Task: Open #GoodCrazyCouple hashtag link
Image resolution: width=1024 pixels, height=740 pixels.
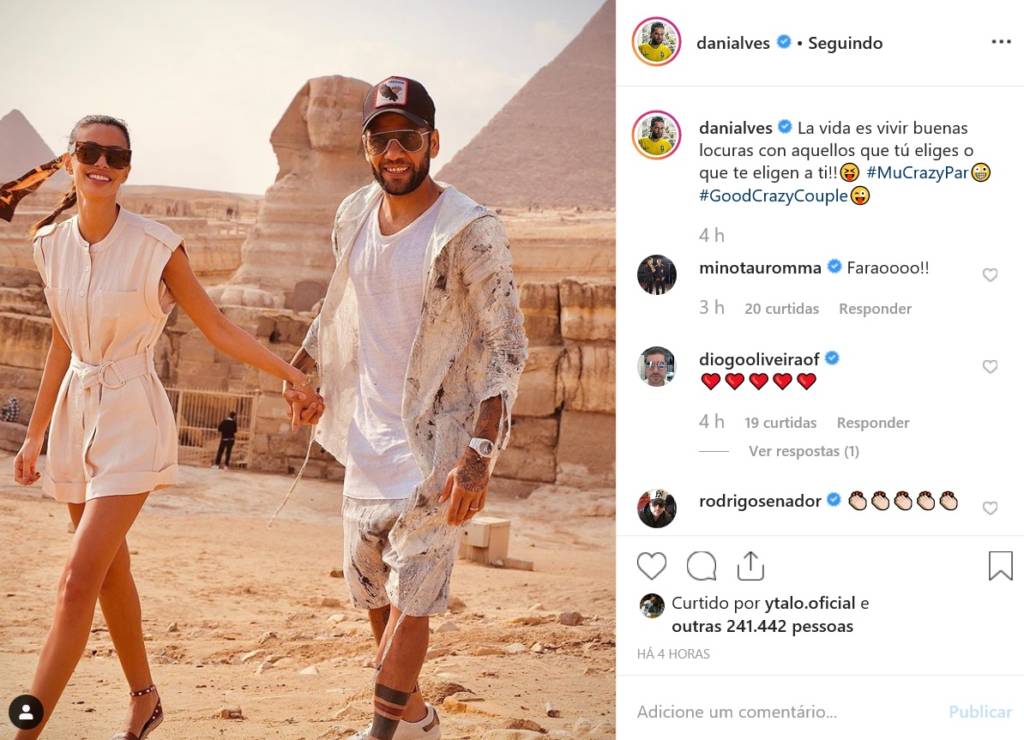Action: [x=773, y=195]
